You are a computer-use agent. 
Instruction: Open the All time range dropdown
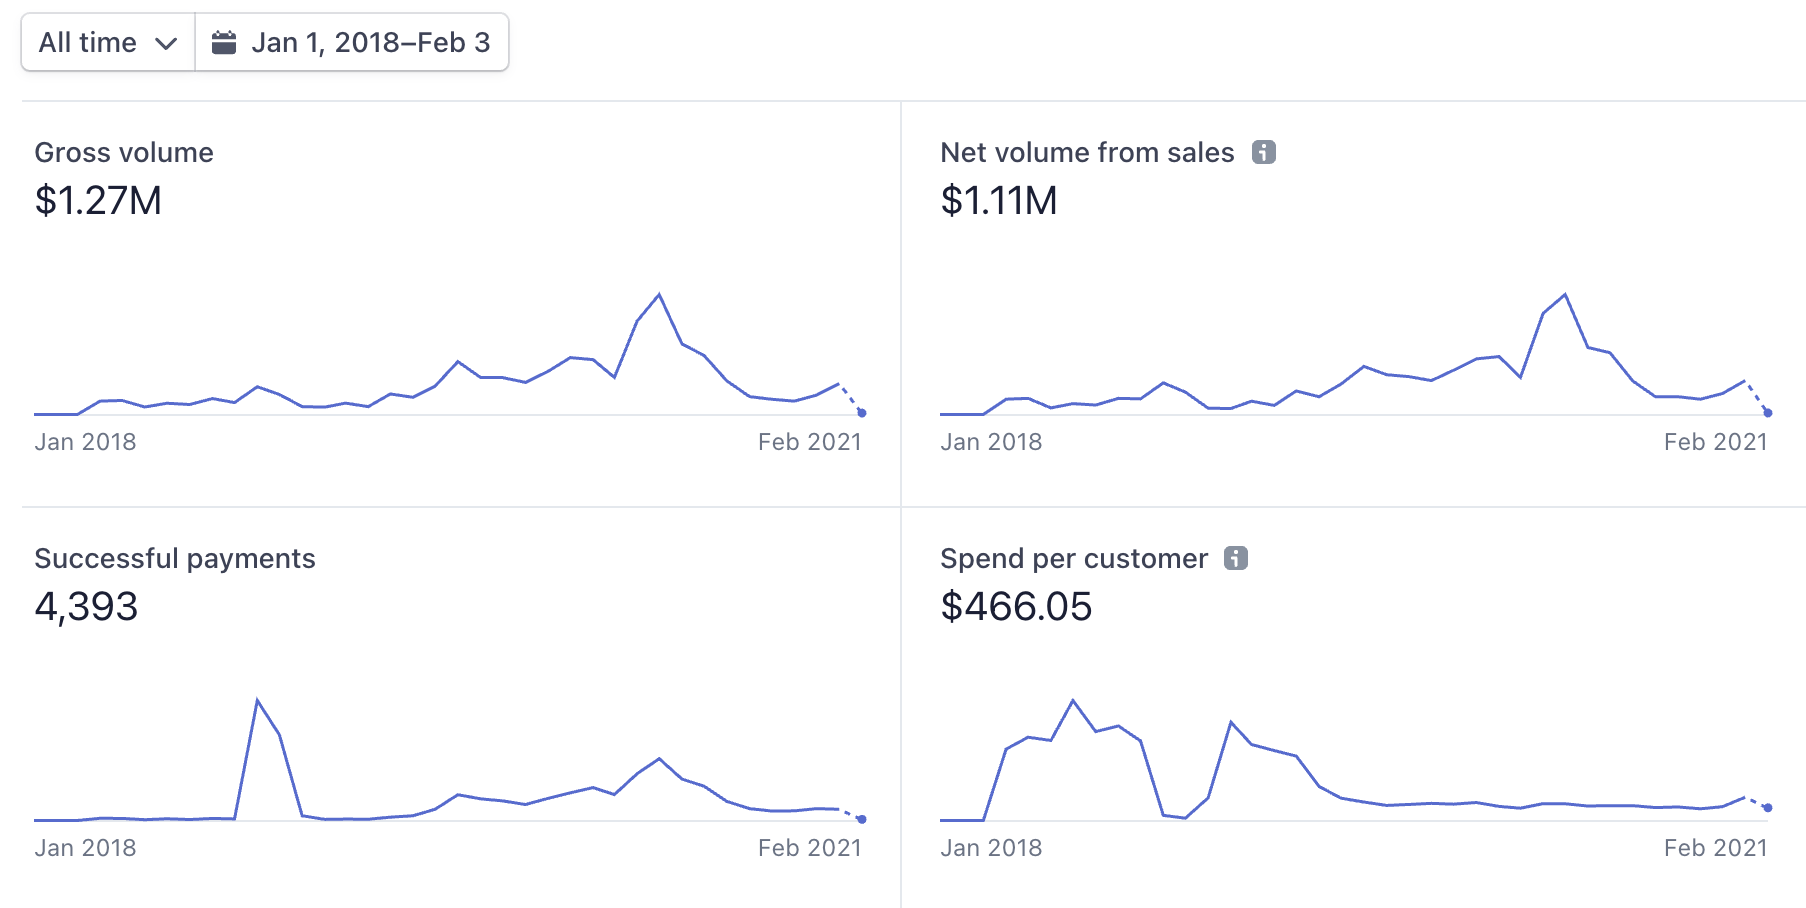(x=107, y=43)
